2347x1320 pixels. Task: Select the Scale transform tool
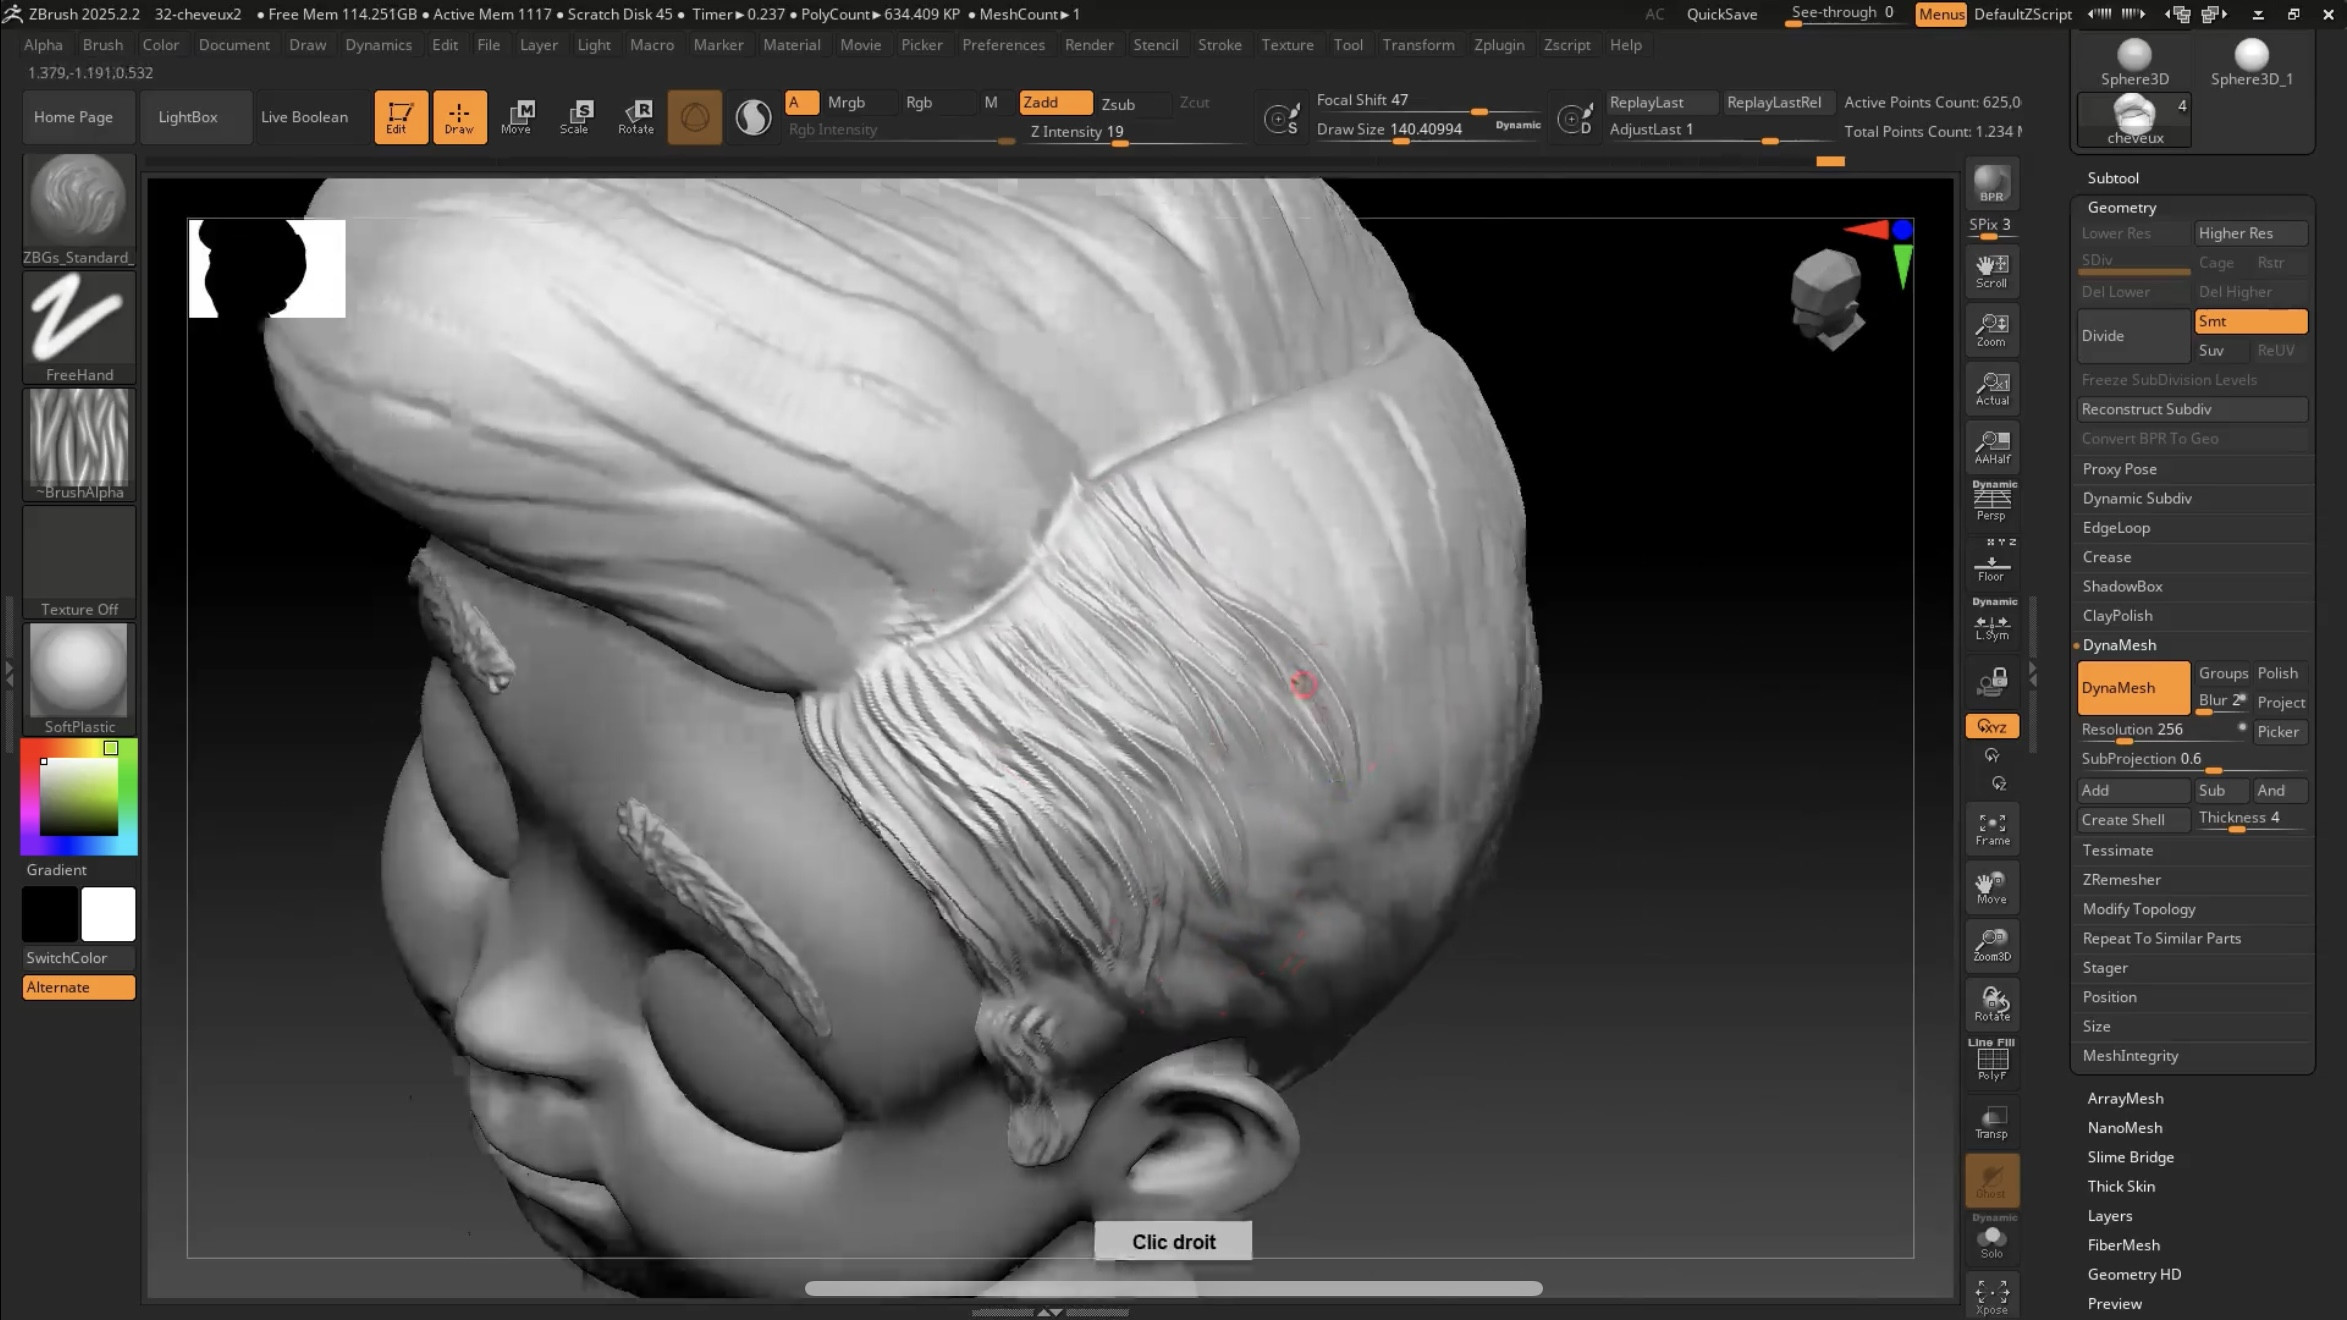(x=575, y=116)
